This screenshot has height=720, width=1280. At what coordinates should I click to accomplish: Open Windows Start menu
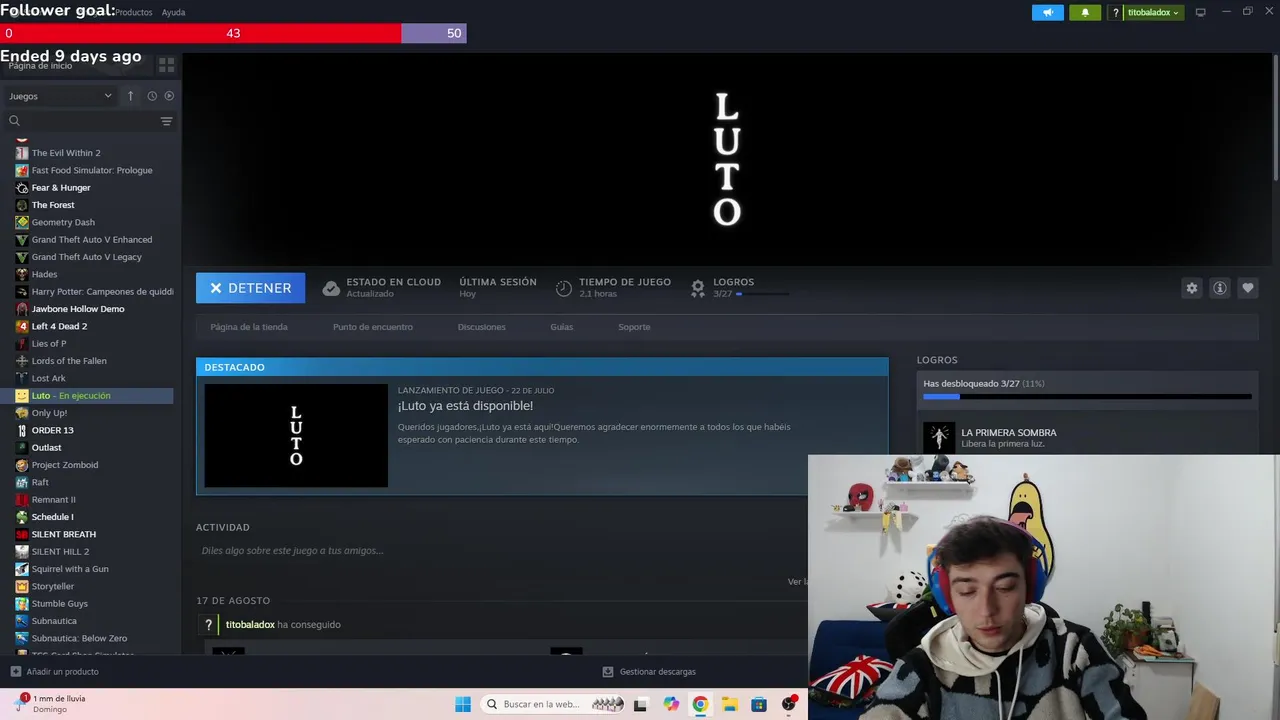(x=463, y=704)
